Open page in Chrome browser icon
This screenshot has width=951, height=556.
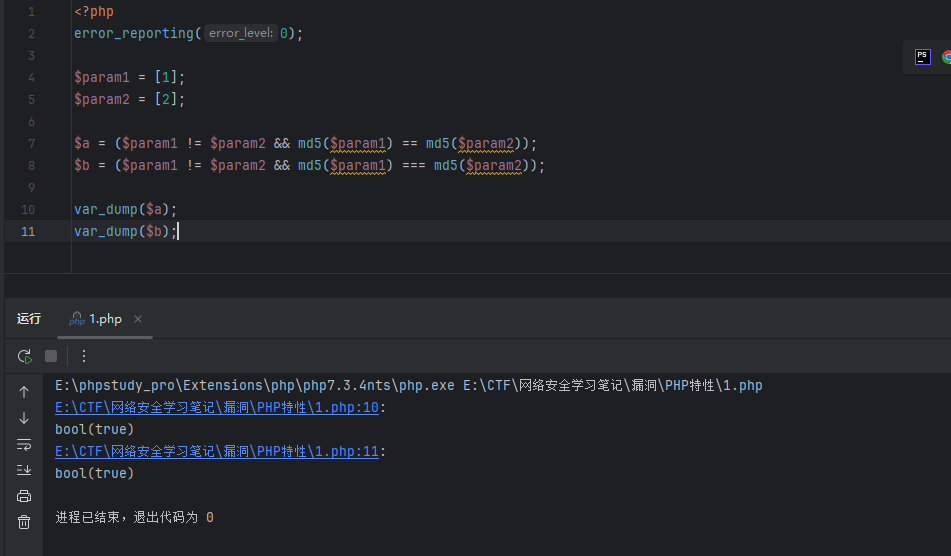pyautogui.click(x=946, y=57)
